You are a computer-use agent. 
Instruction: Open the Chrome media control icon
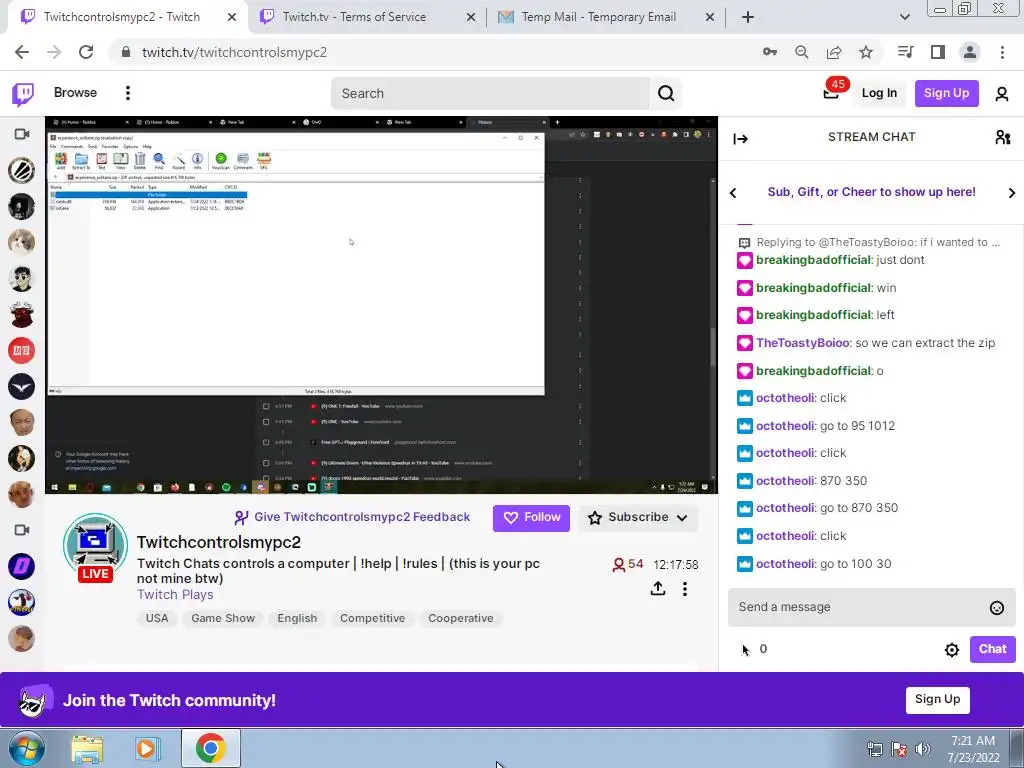coord(905,52)
